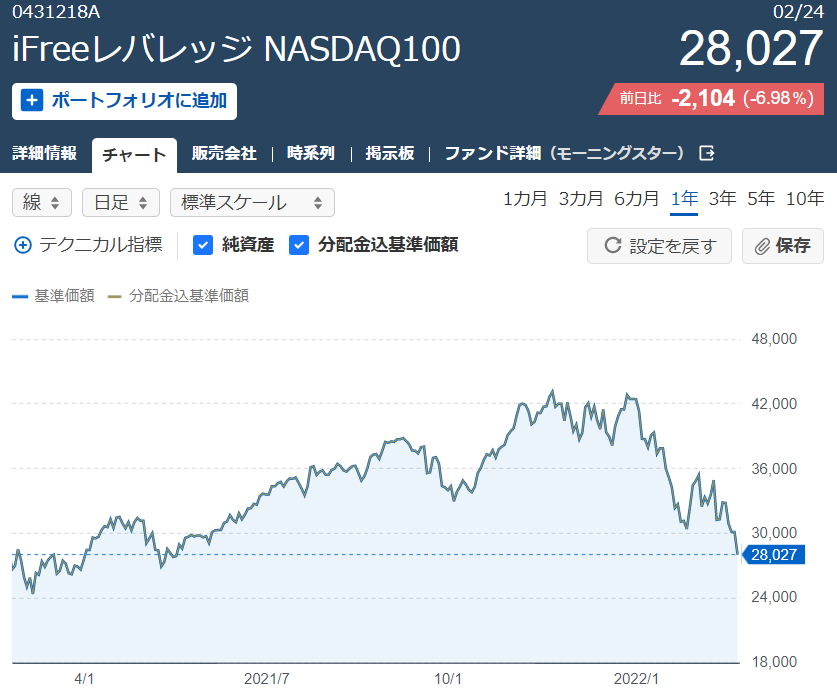
Task: Click the external link icon beside Morningstar
Action: [707, 154]
